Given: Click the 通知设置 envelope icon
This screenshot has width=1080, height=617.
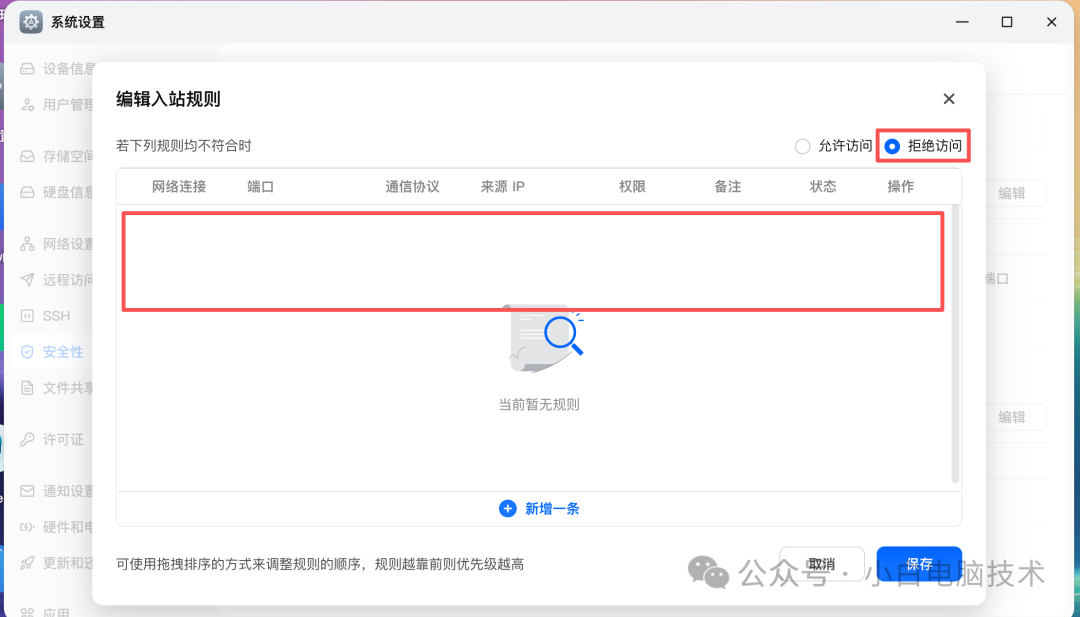Looking at the screenshot, I should click(x=27, y=491).
